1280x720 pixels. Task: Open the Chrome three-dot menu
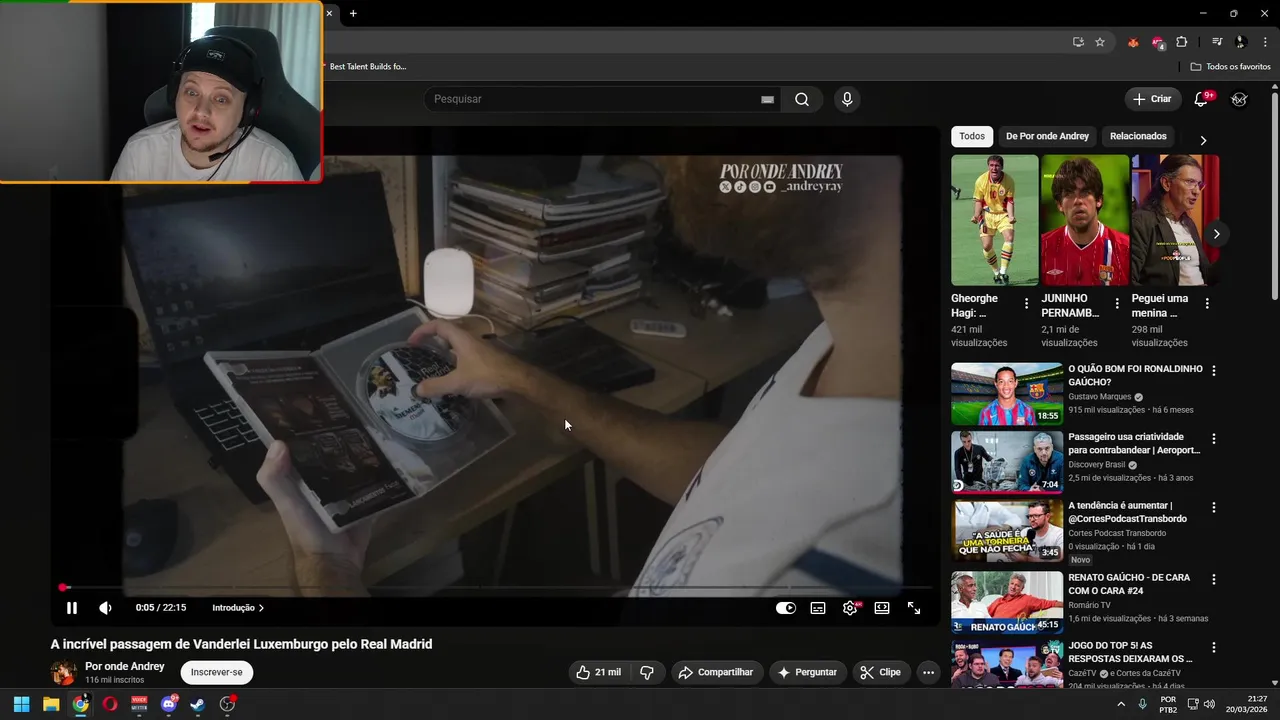point(1263,42)
